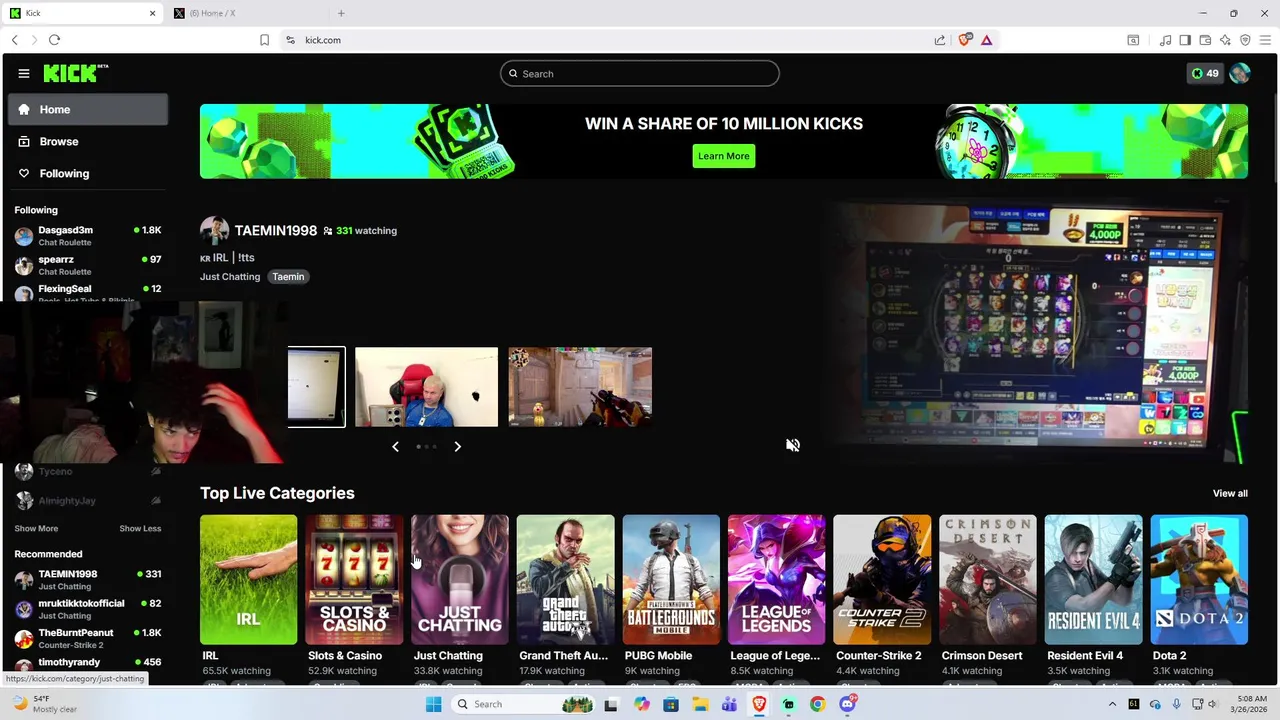Open spearrz channel in Following
The height and width of the screenshot is (720, 1280).
[x=88, y=265]
